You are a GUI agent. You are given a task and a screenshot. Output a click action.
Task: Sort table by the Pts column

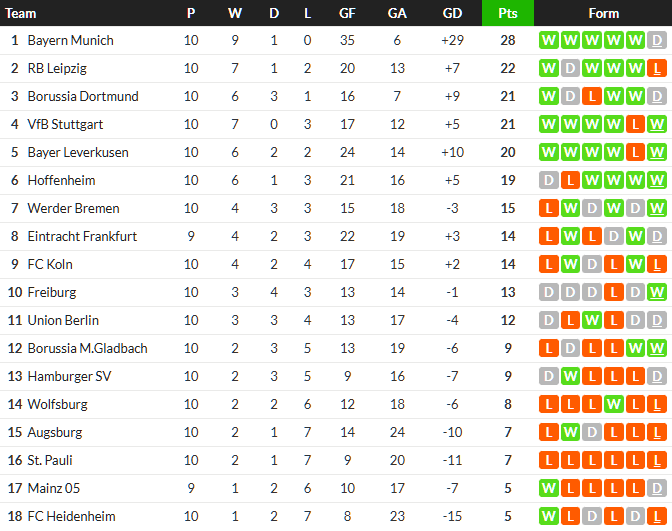point(507,13)
